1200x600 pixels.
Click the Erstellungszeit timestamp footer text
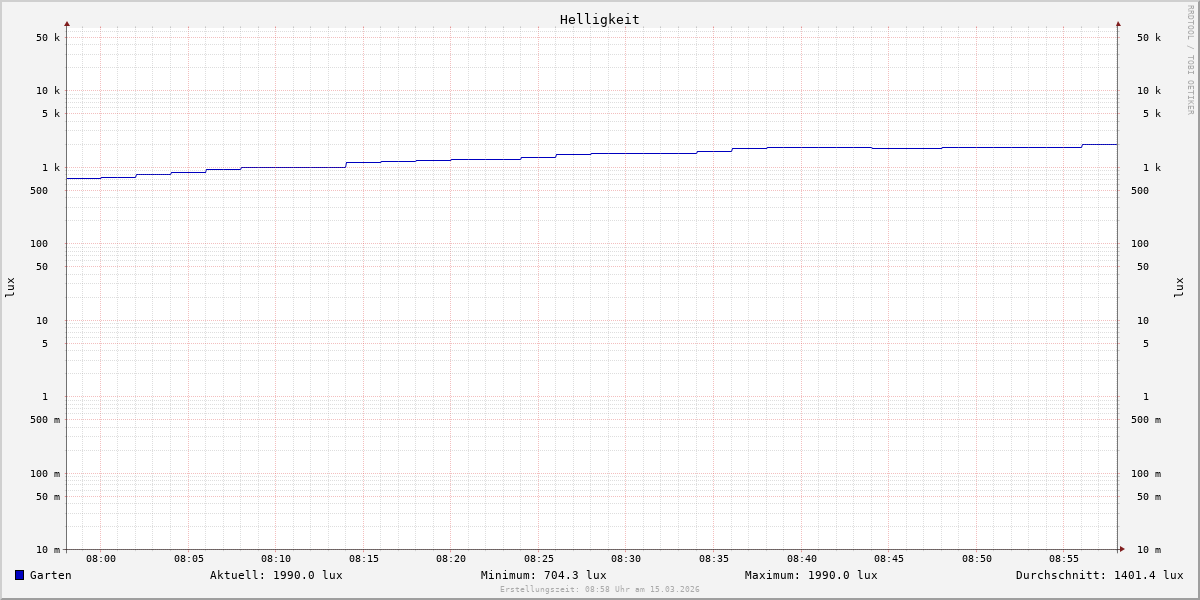click(x=599, y=589)
